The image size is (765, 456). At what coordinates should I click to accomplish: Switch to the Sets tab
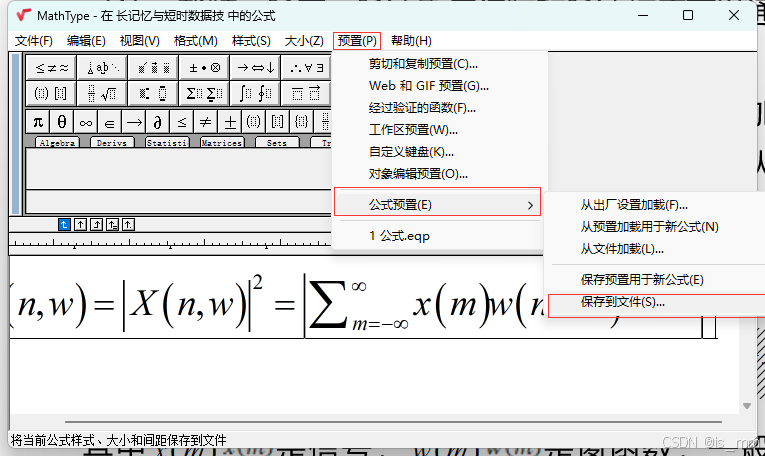click(277, 142)
